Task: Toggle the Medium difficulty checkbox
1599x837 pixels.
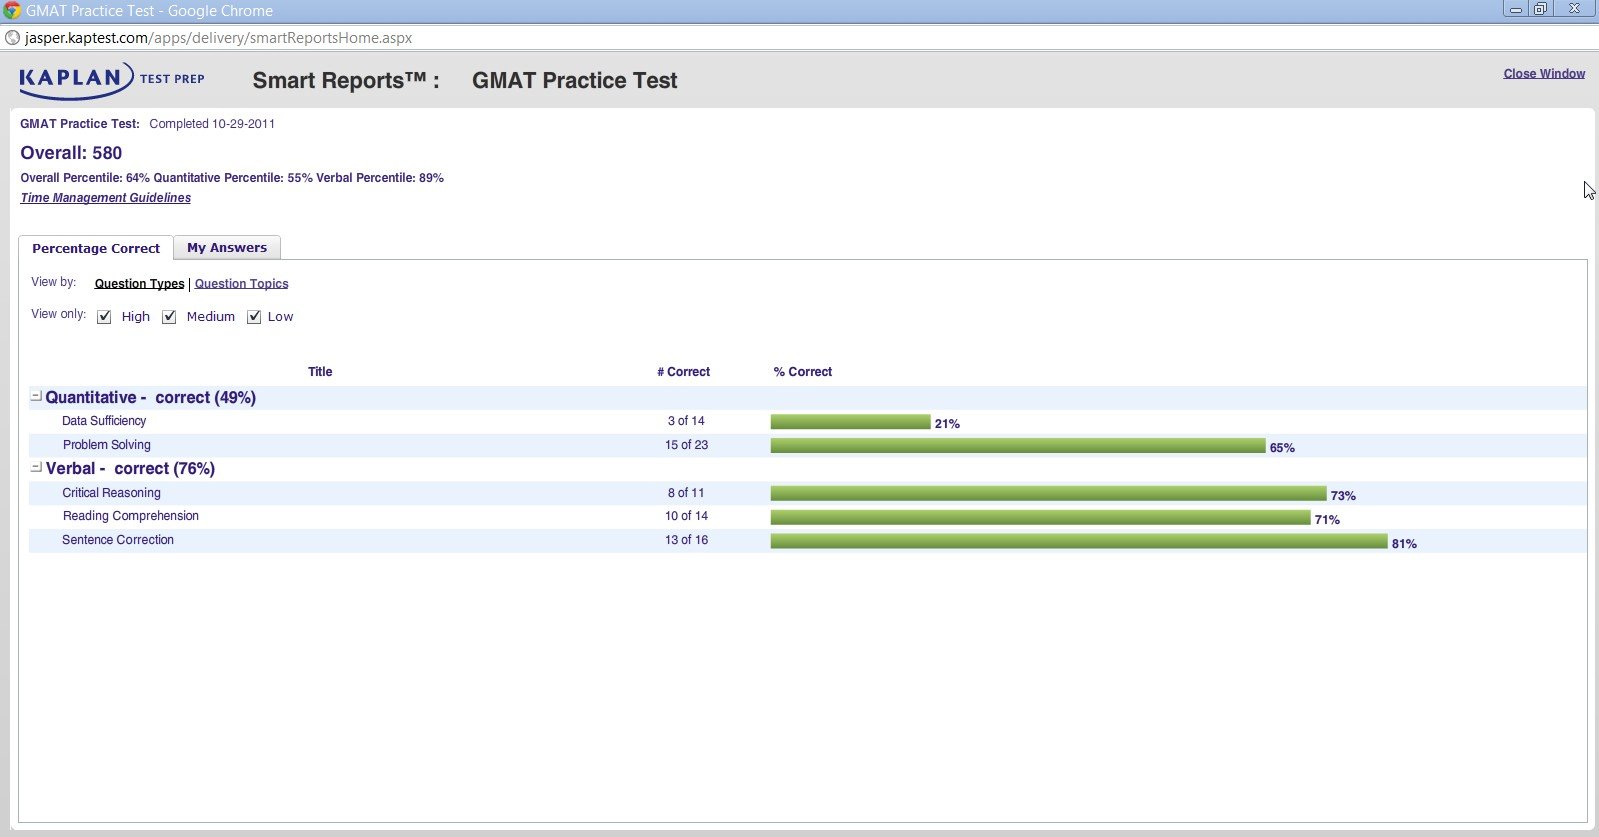Action: 169,317
